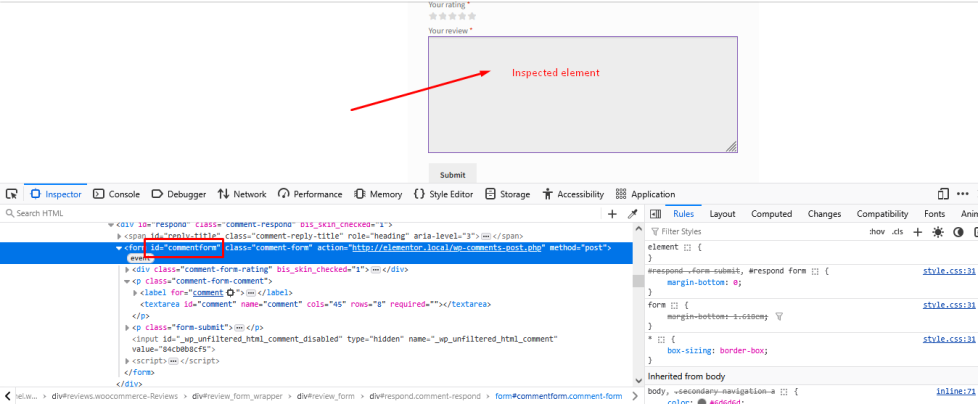Click the eyedropper color picker icon
The image size is (978, 404).
coord(632,214)
